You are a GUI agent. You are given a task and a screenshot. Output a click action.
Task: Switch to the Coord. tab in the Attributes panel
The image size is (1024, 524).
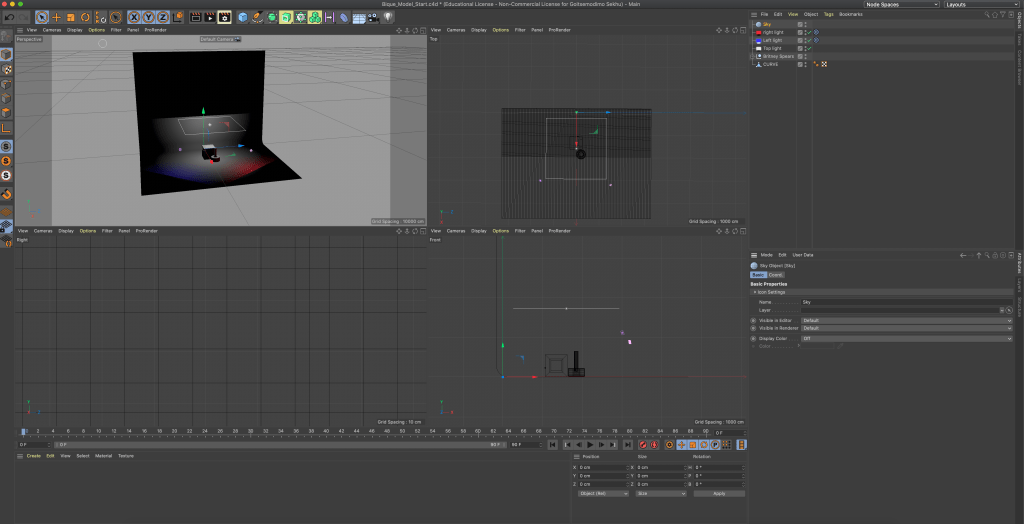coord(776,274)
